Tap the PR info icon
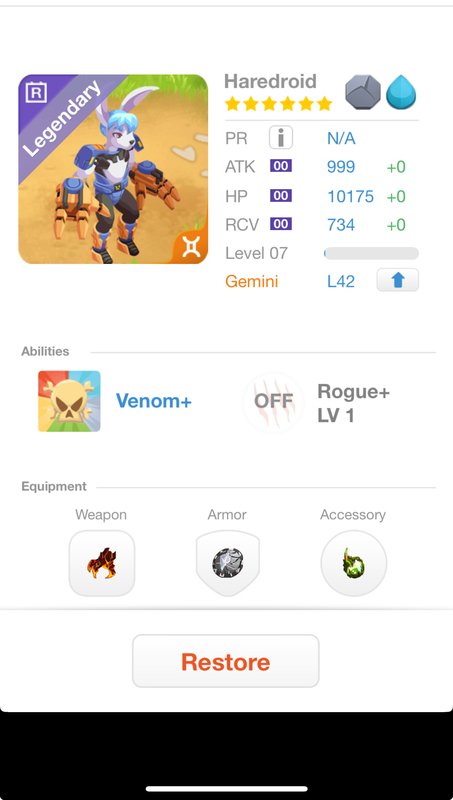The height and width of the screenshot is (800, 453). coord(281,138)
